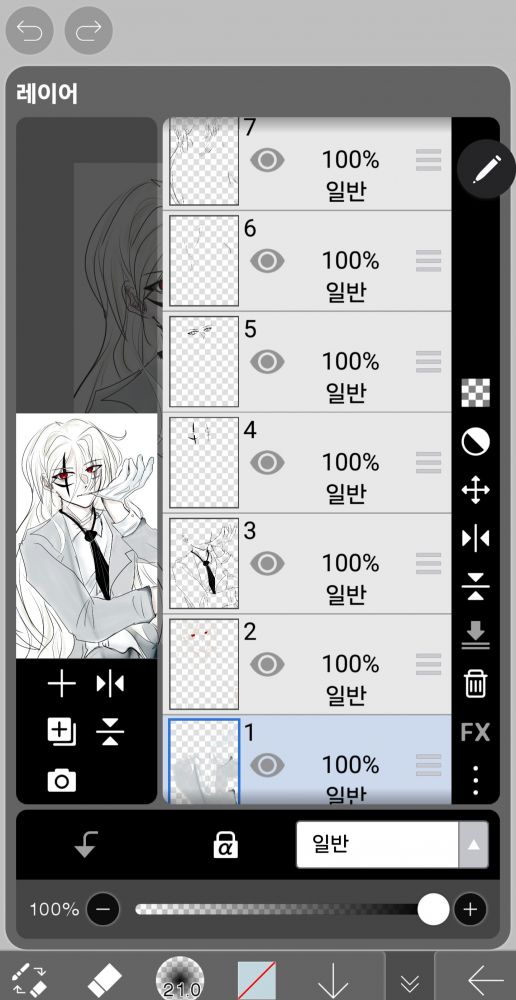
Task: Click the opacity slider handle
Action: (x=434, y=909)
